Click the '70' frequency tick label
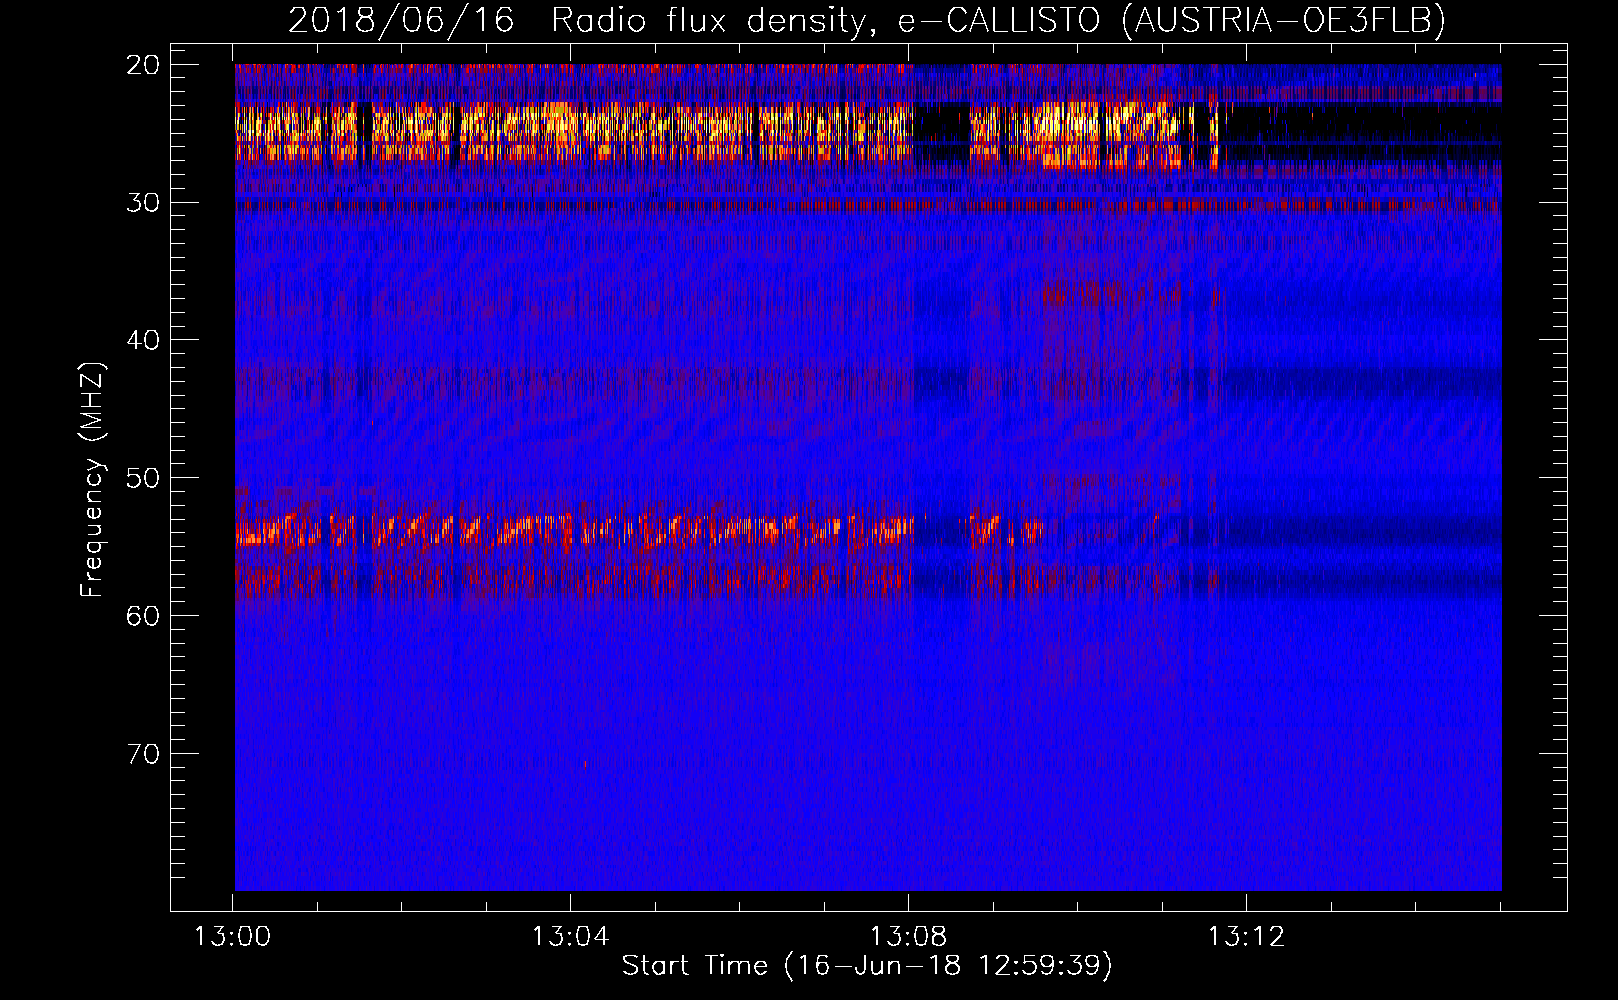Viewport: 1618px width, 1000px height. (144, 753)
